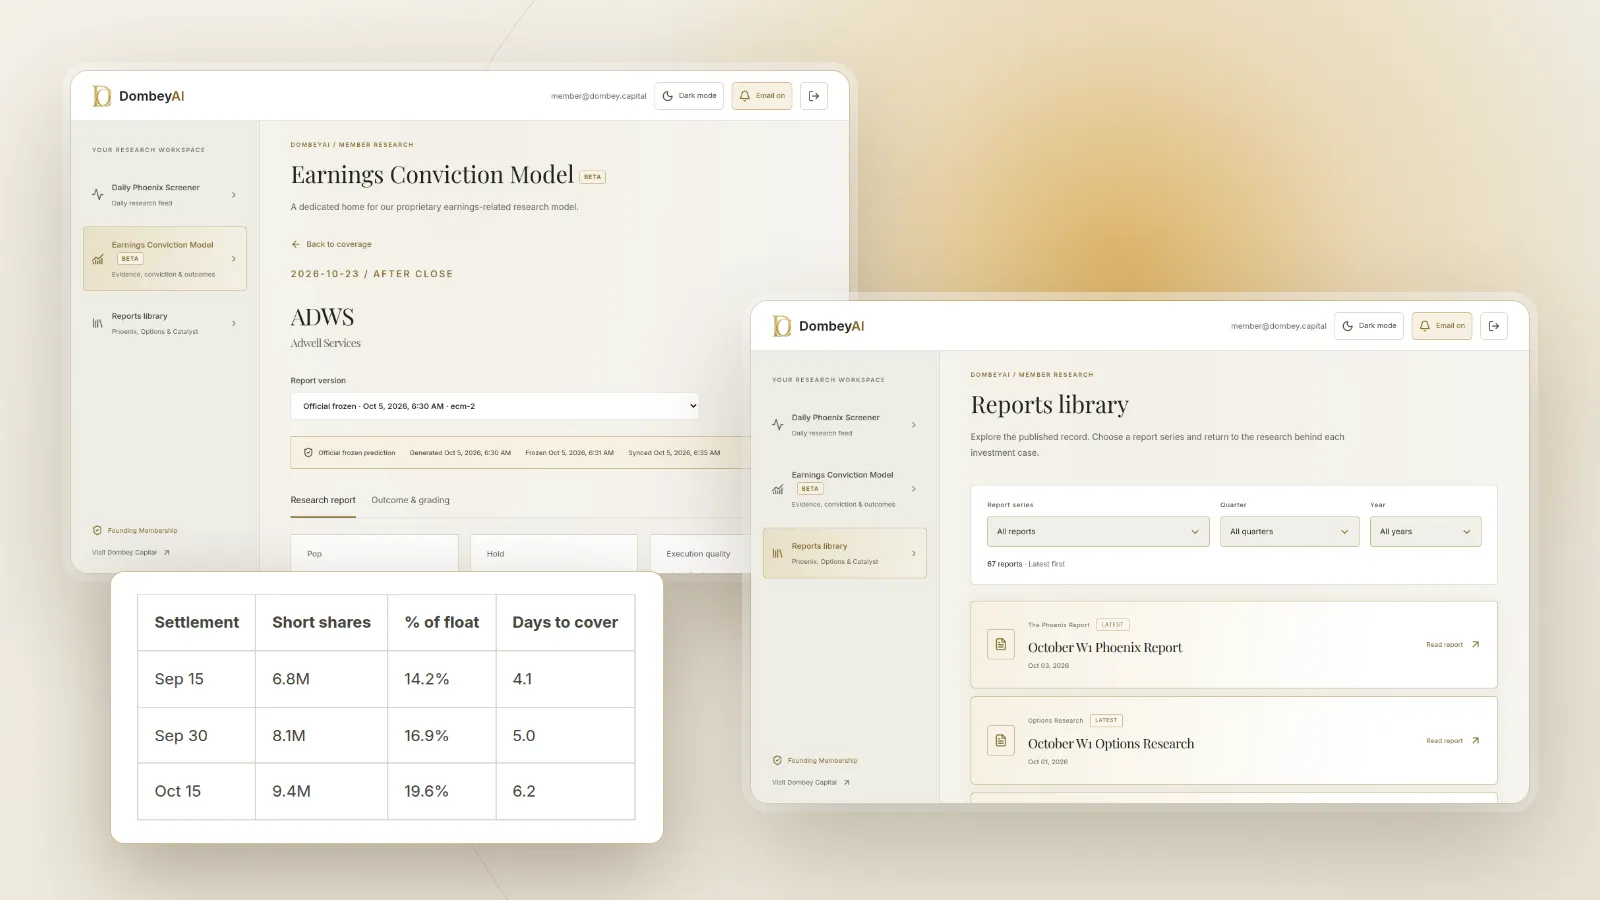Expand Reports library chevron in Earnings window
Viewport: 1600px width, 900px height.
click(234, 323)
